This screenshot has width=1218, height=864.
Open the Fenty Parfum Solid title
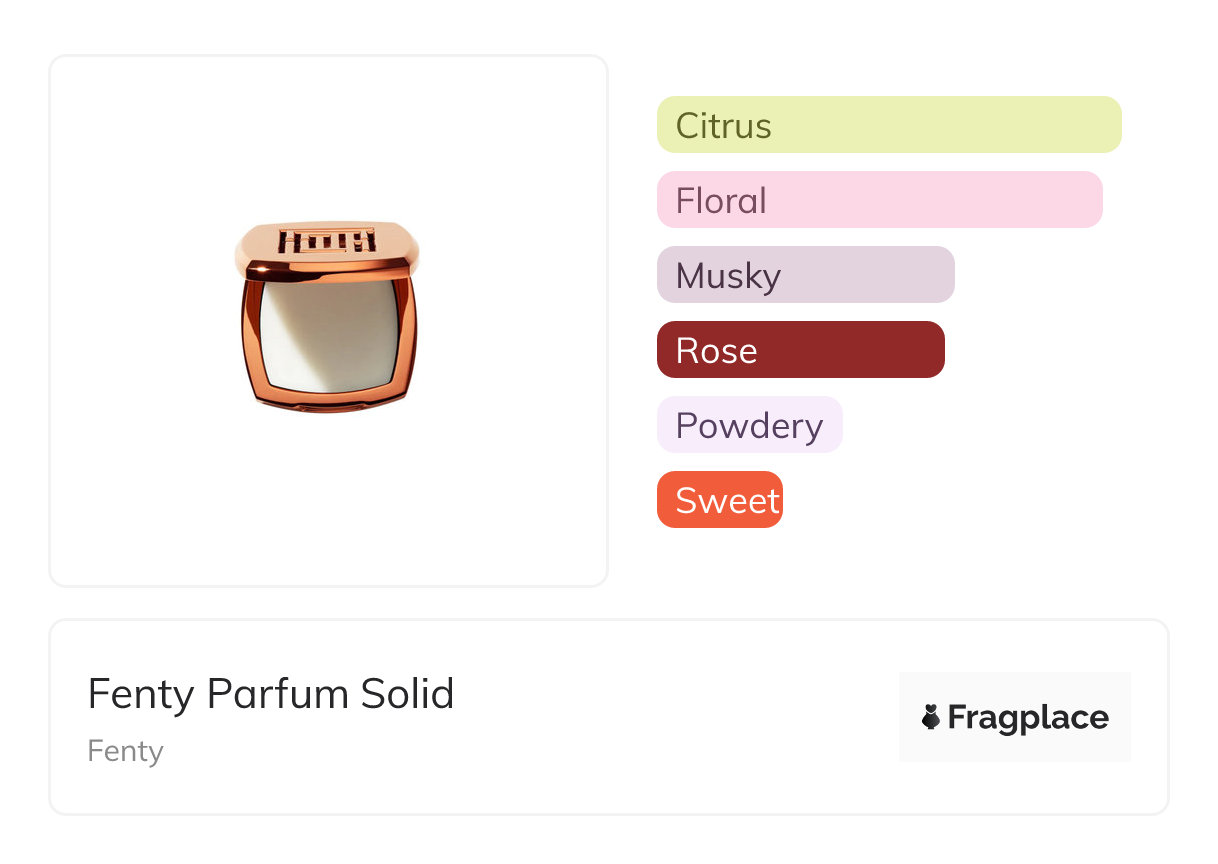(x=271, y=694)
